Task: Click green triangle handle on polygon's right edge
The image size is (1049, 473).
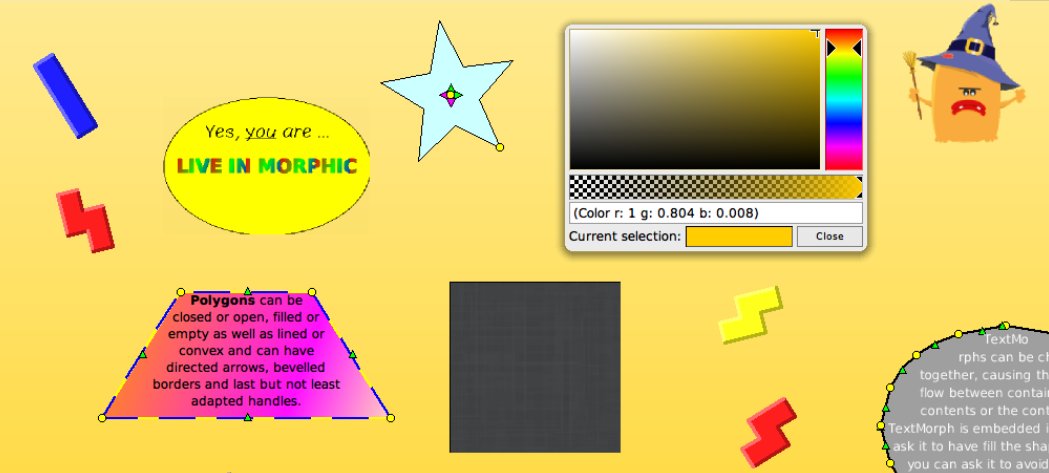Action: [x=353, y=354]
